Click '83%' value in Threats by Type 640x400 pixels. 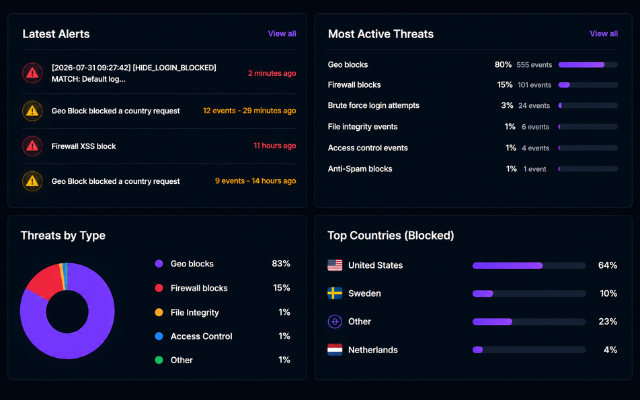click(281, 264)
